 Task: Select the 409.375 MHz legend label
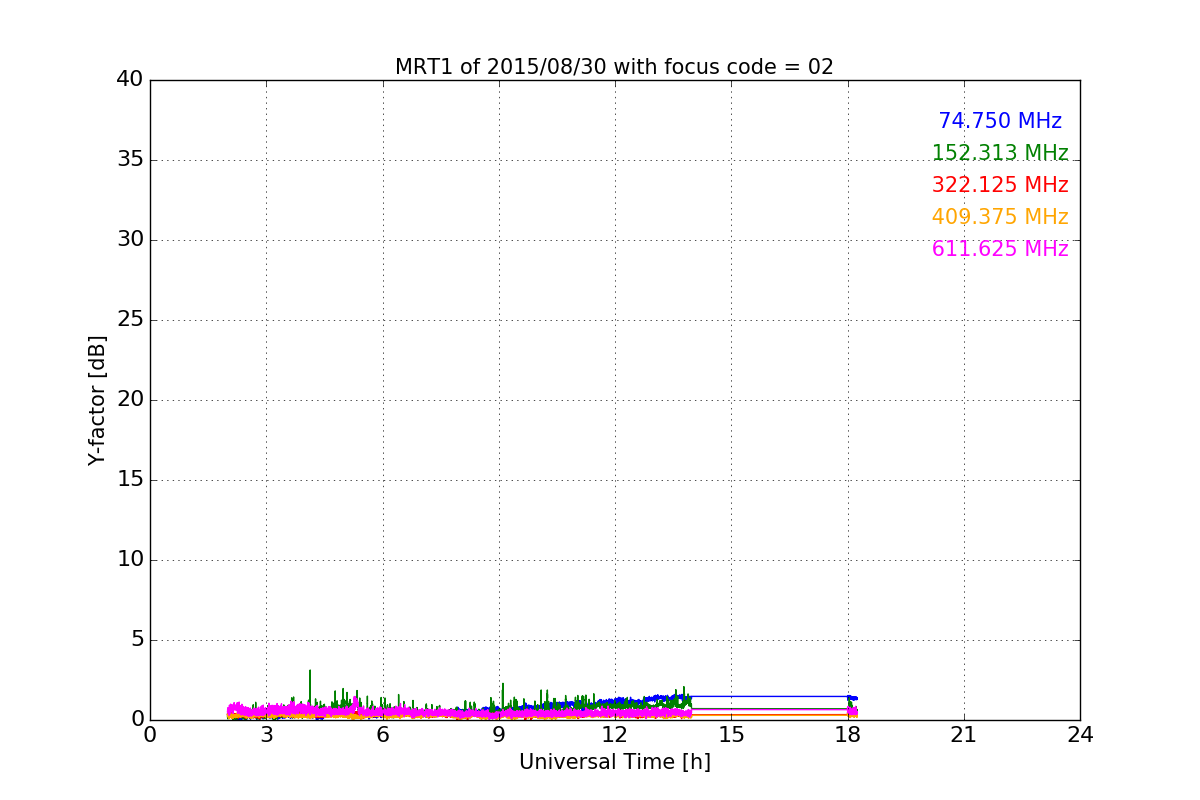tap(1000, 217)
